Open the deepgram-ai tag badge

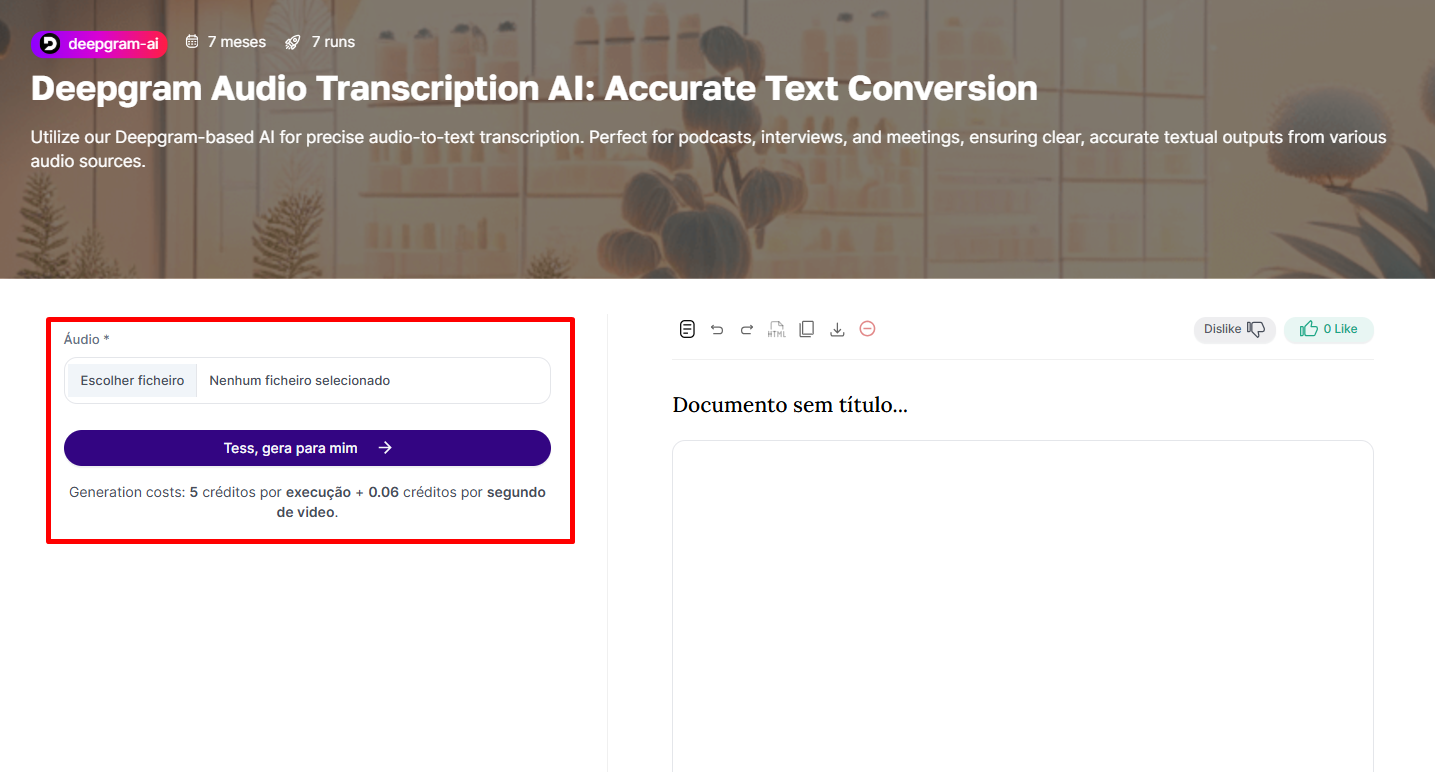tap(99, 43)
